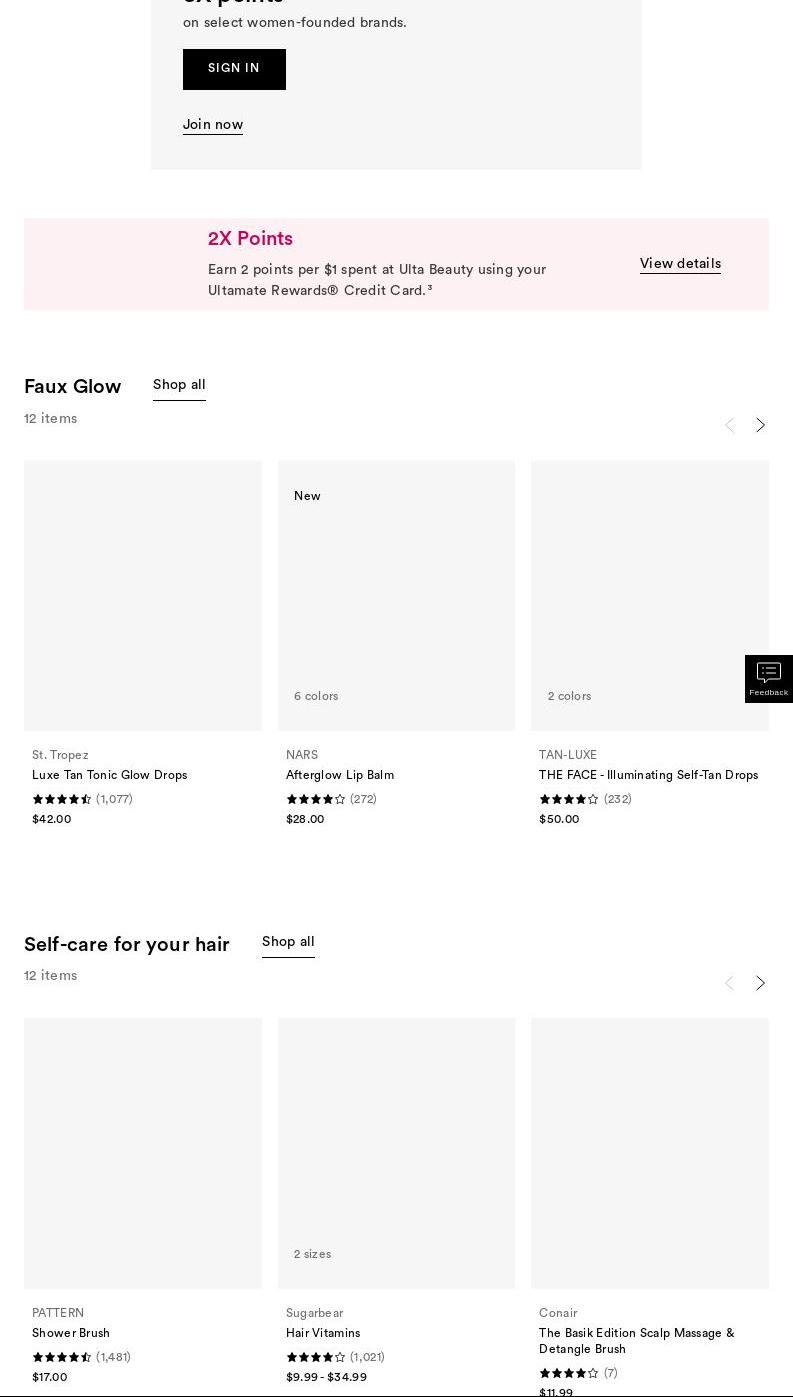
Task: Click star rating for PATTERN Shower Brush
Action: pos(62,1357)
